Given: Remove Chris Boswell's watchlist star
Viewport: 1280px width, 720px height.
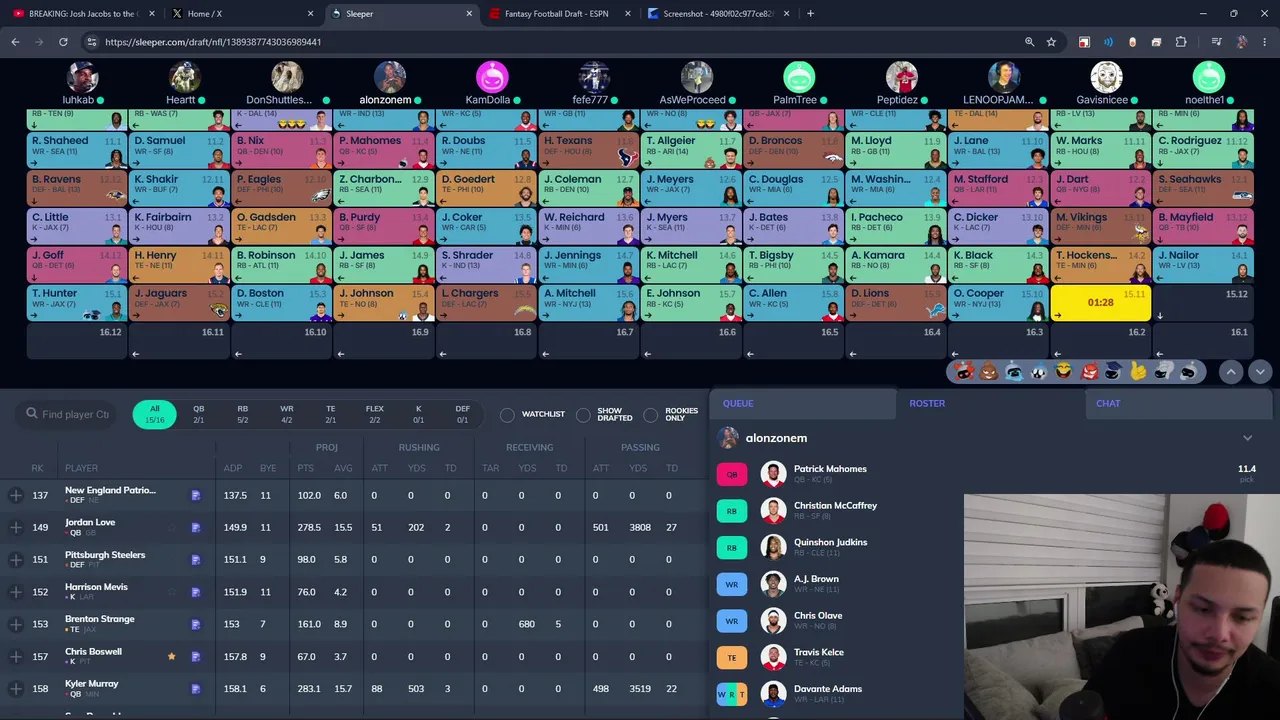Looking at the screenshot, I should click(171, 656).
